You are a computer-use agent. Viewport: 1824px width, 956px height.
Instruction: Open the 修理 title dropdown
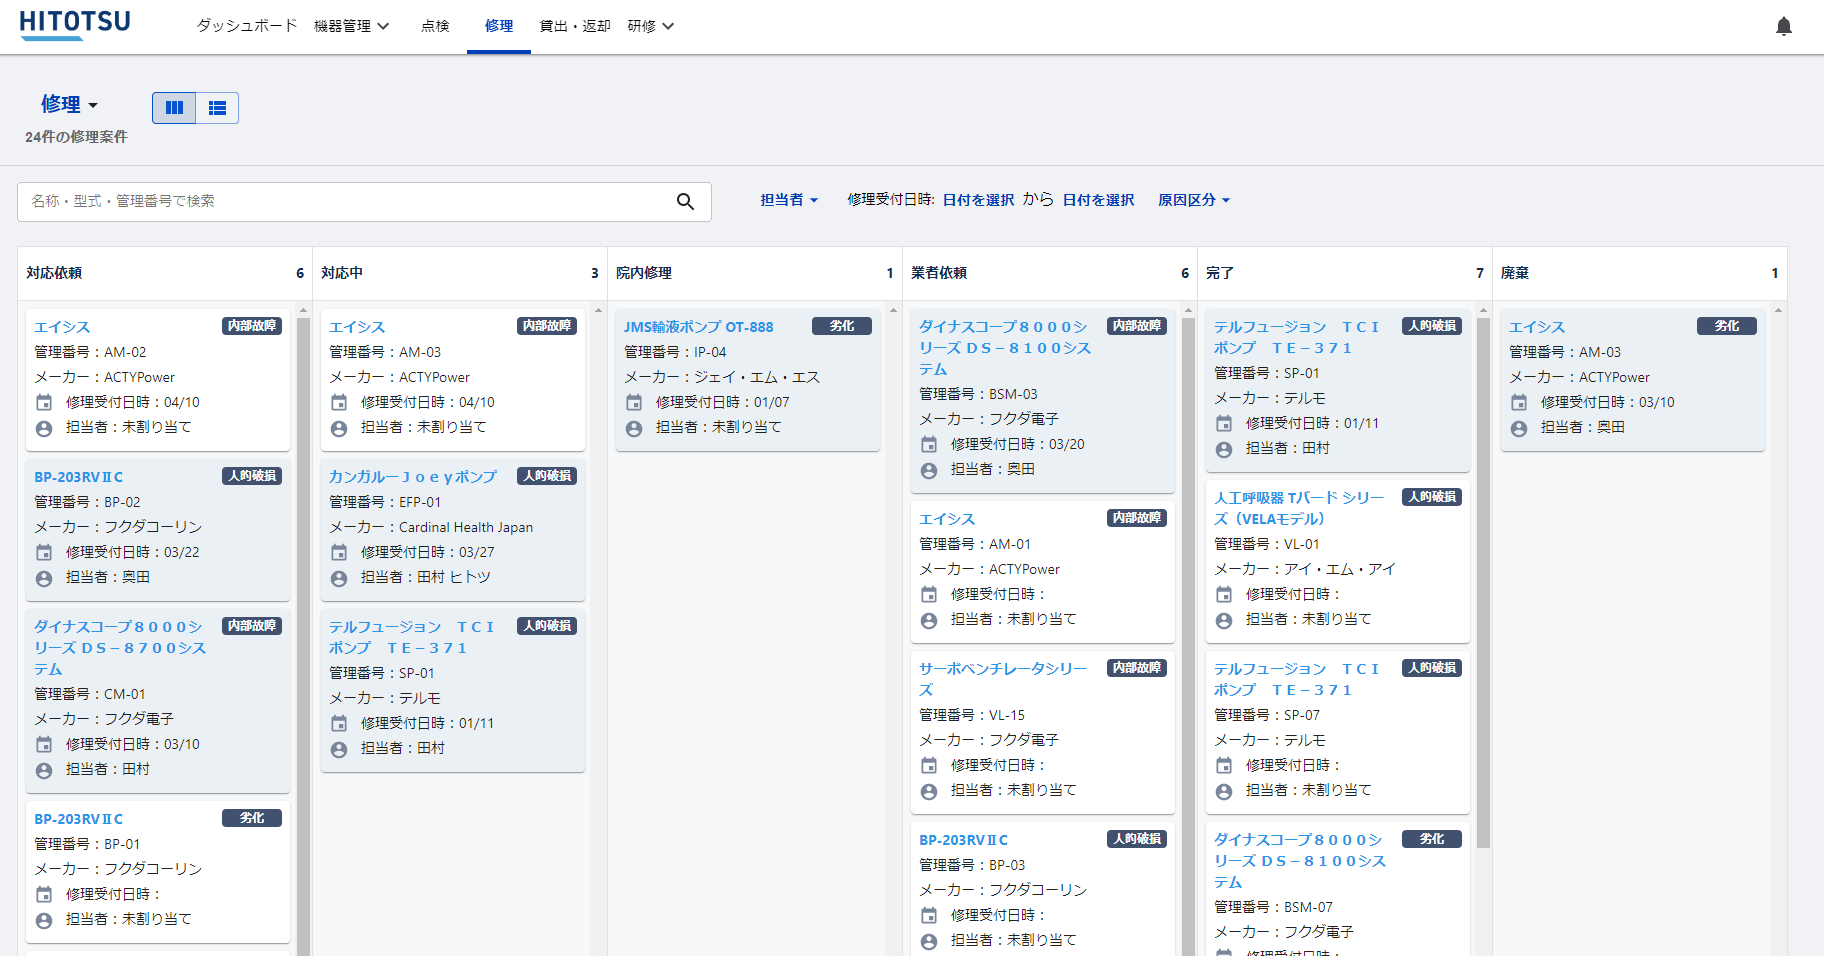(69, 104)
